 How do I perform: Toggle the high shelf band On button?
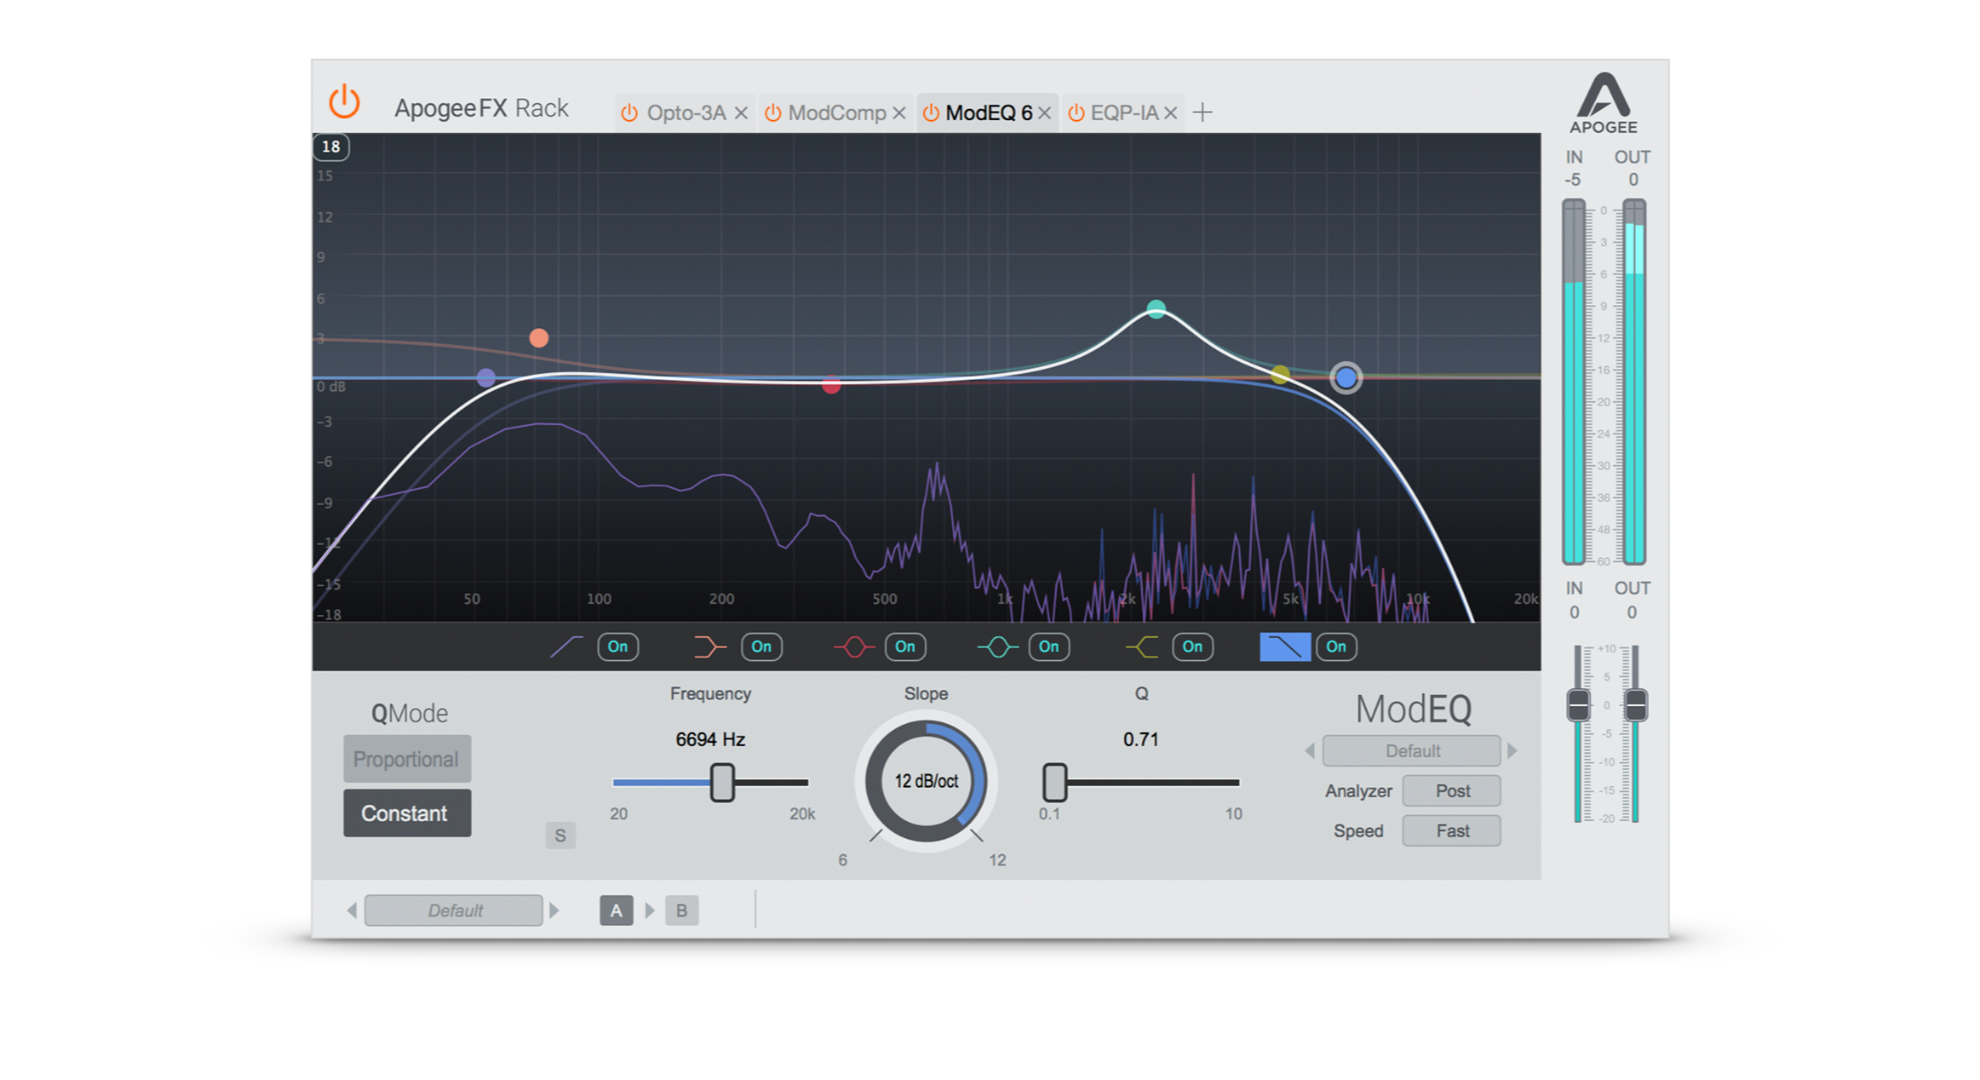click(x=1192, y=647)
